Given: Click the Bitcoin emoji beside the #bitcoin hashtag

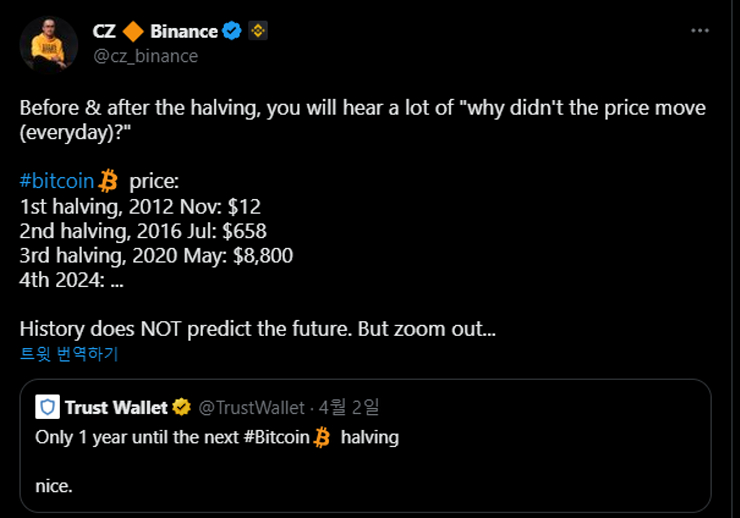Looking at the screenshot, I should click(108, 181).
